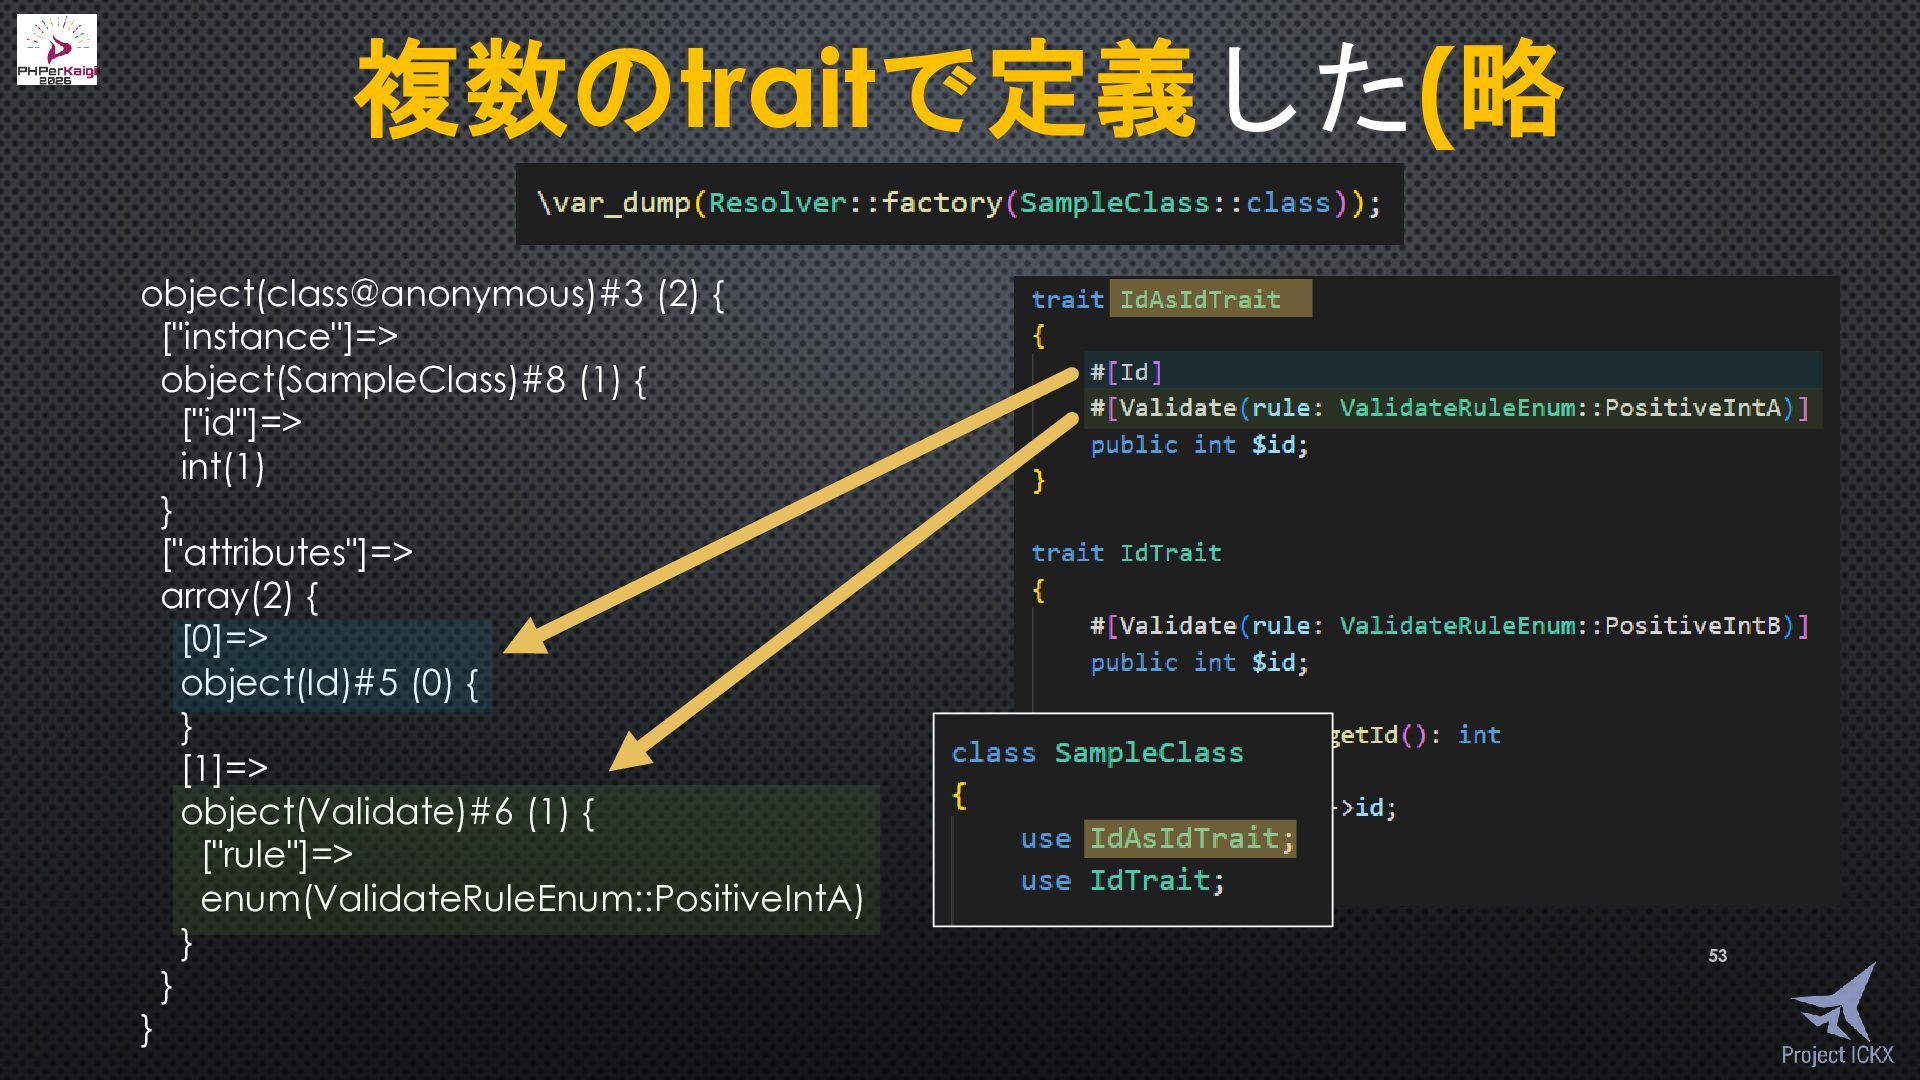Click "use IdAsIdTrait;" in SampleClass
The width and height of the screenshot is (1920, 1080).
(1157, 838)
